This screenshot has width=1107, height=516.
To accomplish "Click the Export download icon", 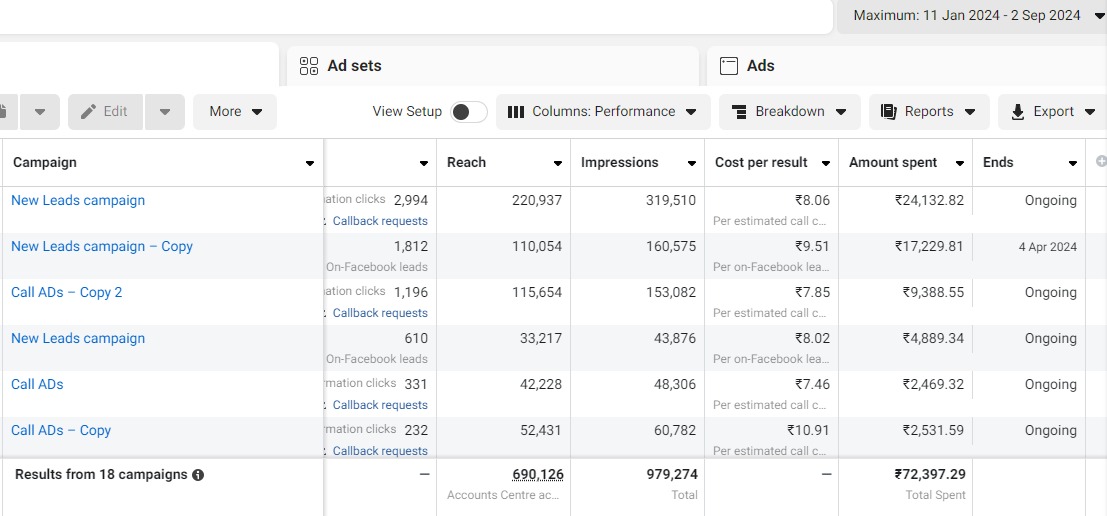I will tap(1018, 112).
